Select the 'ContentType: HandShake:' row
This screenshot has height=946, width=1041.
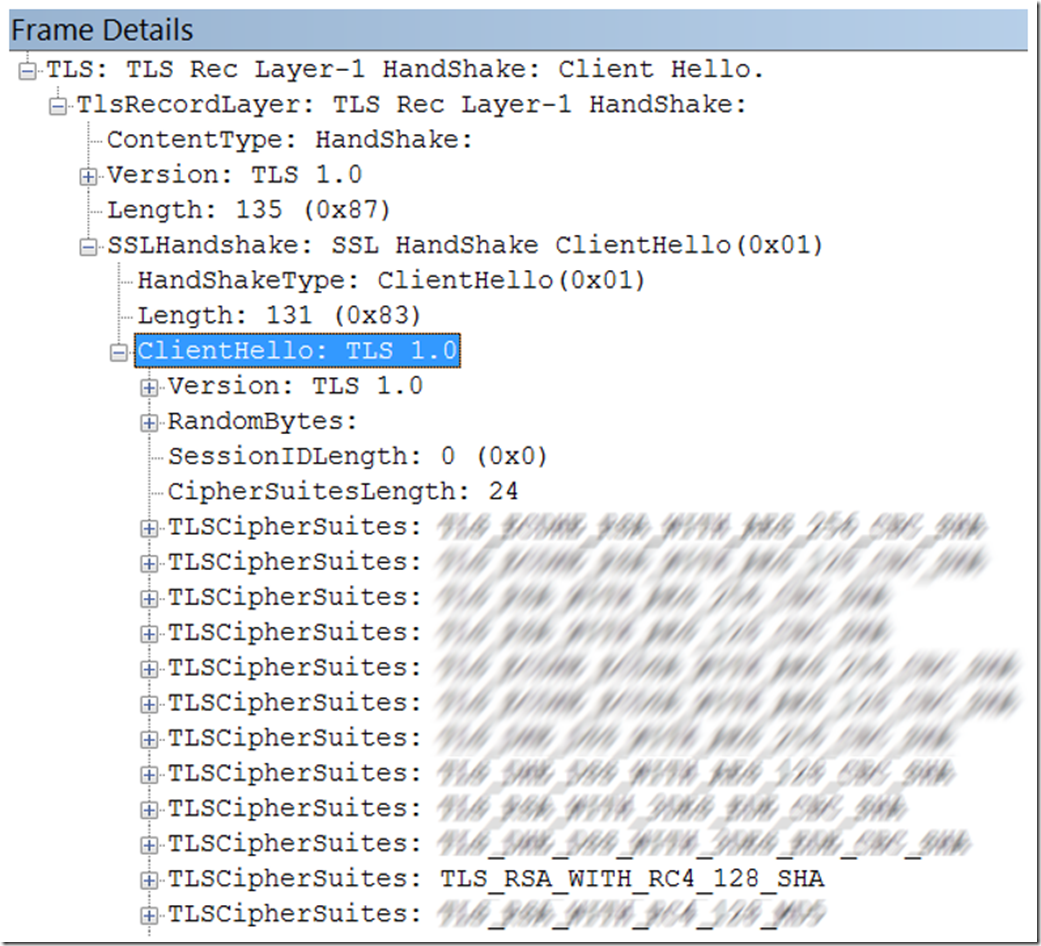[x=289, y=139]
